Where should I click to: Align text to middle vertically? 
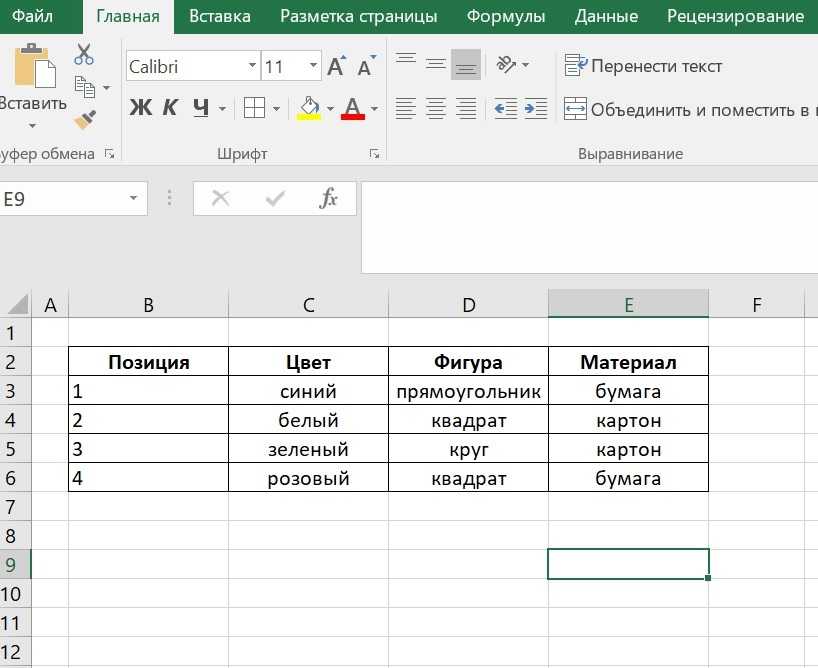tap(436, 65)
